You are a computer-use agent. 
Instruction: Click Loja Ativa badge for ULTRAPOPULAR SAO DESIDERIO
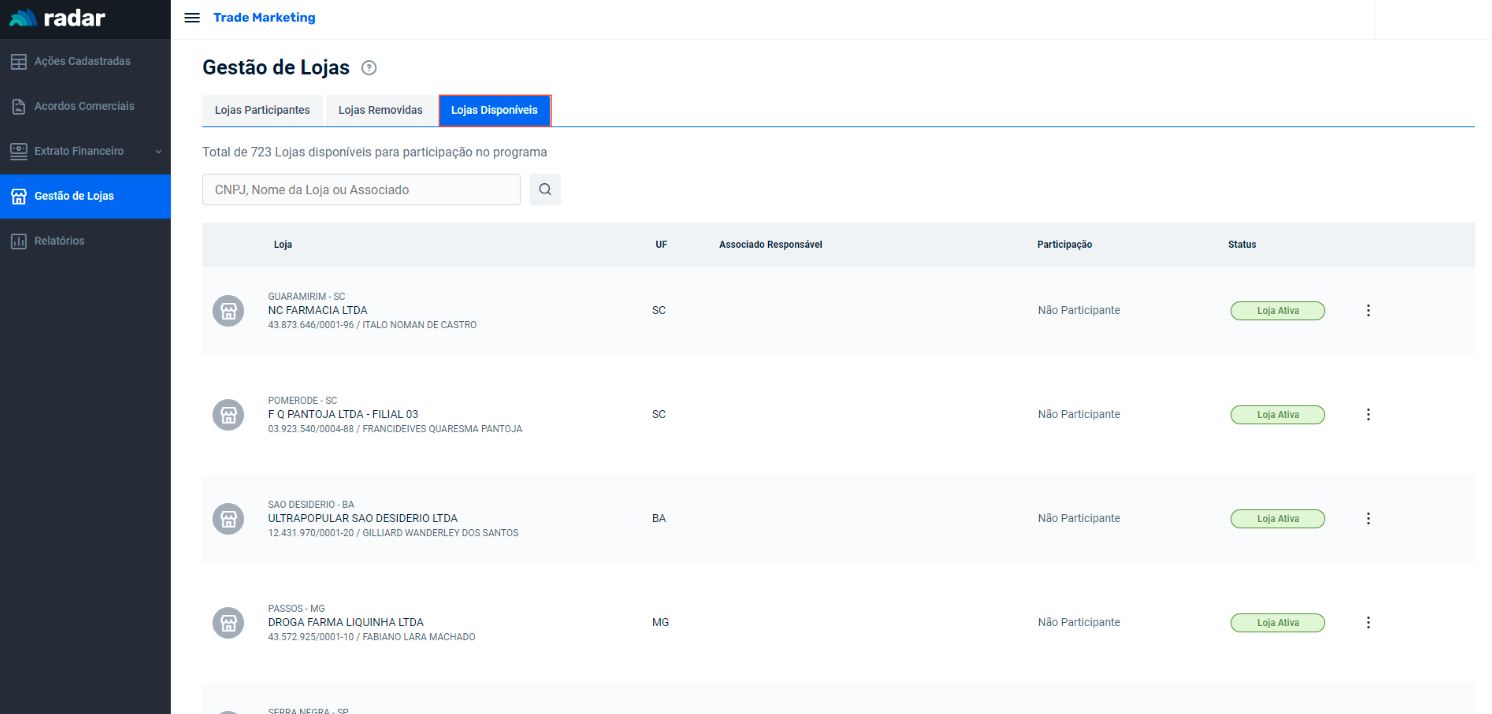pos(1277,519)
